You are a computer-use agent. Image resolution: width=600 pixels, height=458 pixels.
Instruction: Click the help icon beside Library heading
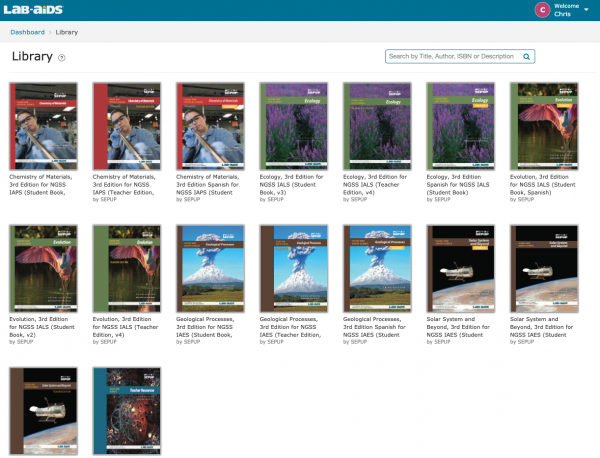pos(62,58)
